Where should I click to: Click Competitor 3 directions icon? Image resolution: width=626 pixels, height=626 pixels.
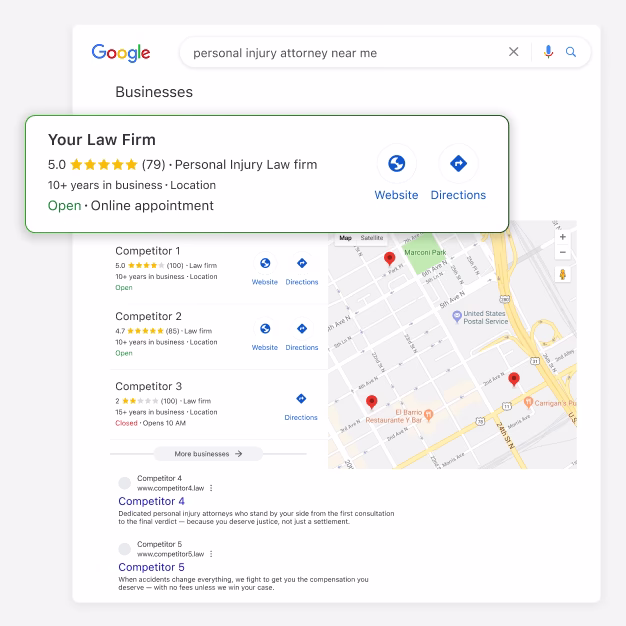[x=301, y=398]
